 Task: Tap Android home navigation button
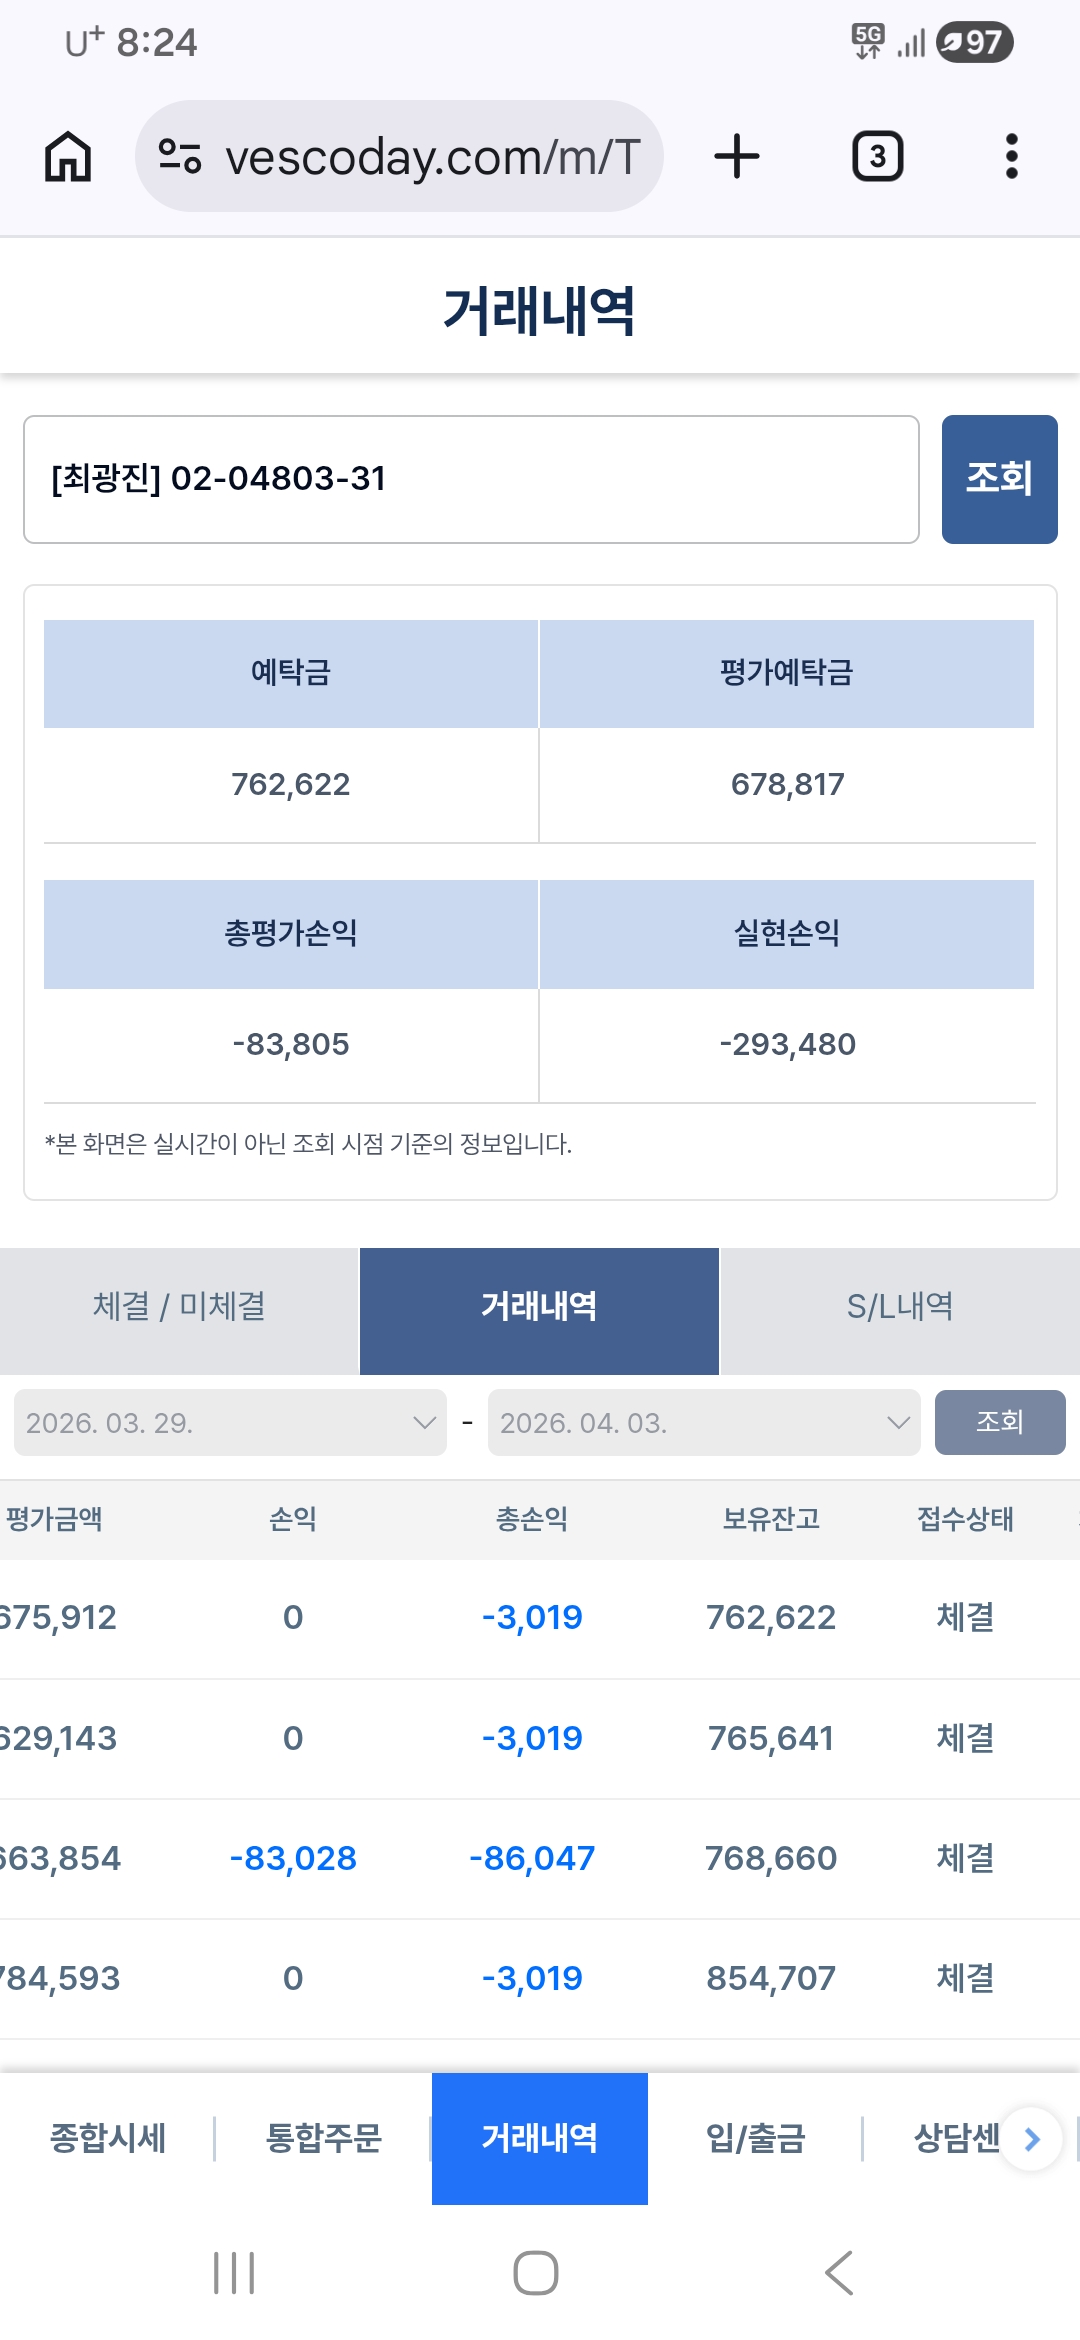(x=536, y=2273)
